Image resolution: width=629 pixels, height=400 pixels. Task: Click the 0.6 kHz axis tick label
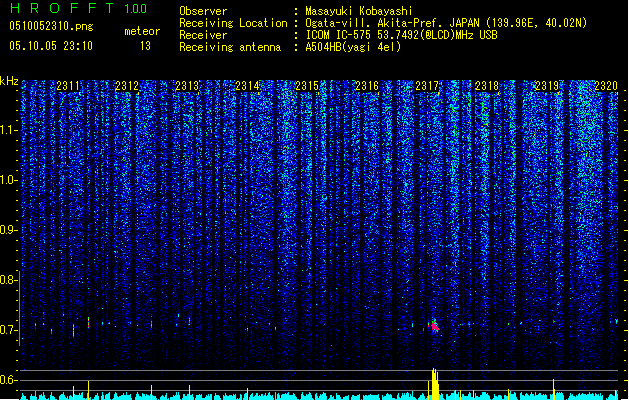pos(9,380)
